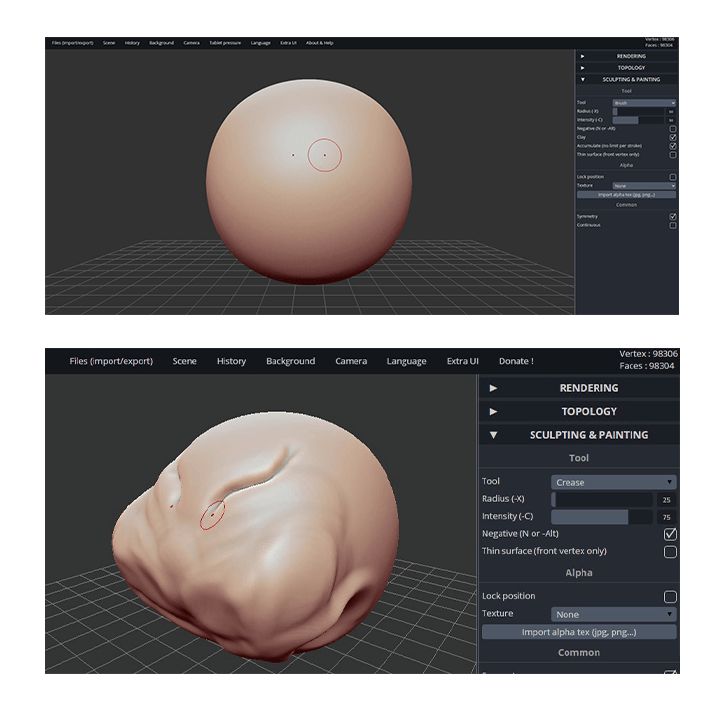Click the RENDERING arrow icon in the Crease panel
This screenshot has width=728, height=716.
tap(493, 388)
